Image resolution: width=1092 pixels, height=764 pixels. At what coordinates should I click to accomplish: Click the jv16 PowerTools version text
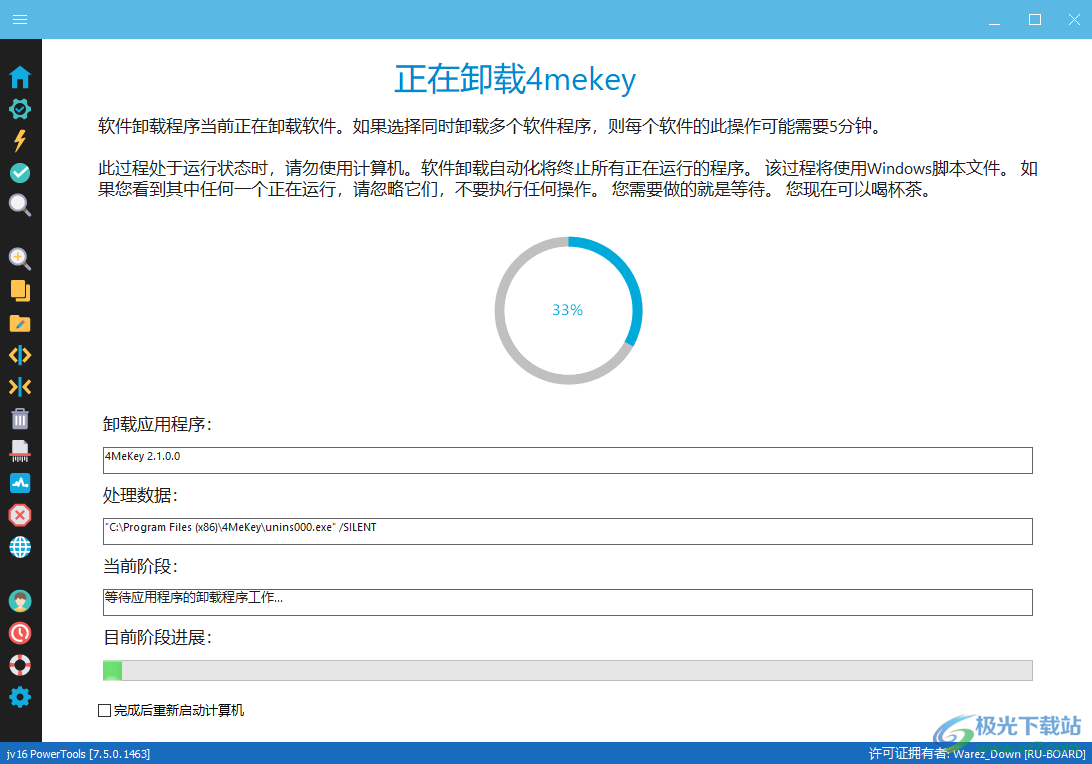point(78,754)
